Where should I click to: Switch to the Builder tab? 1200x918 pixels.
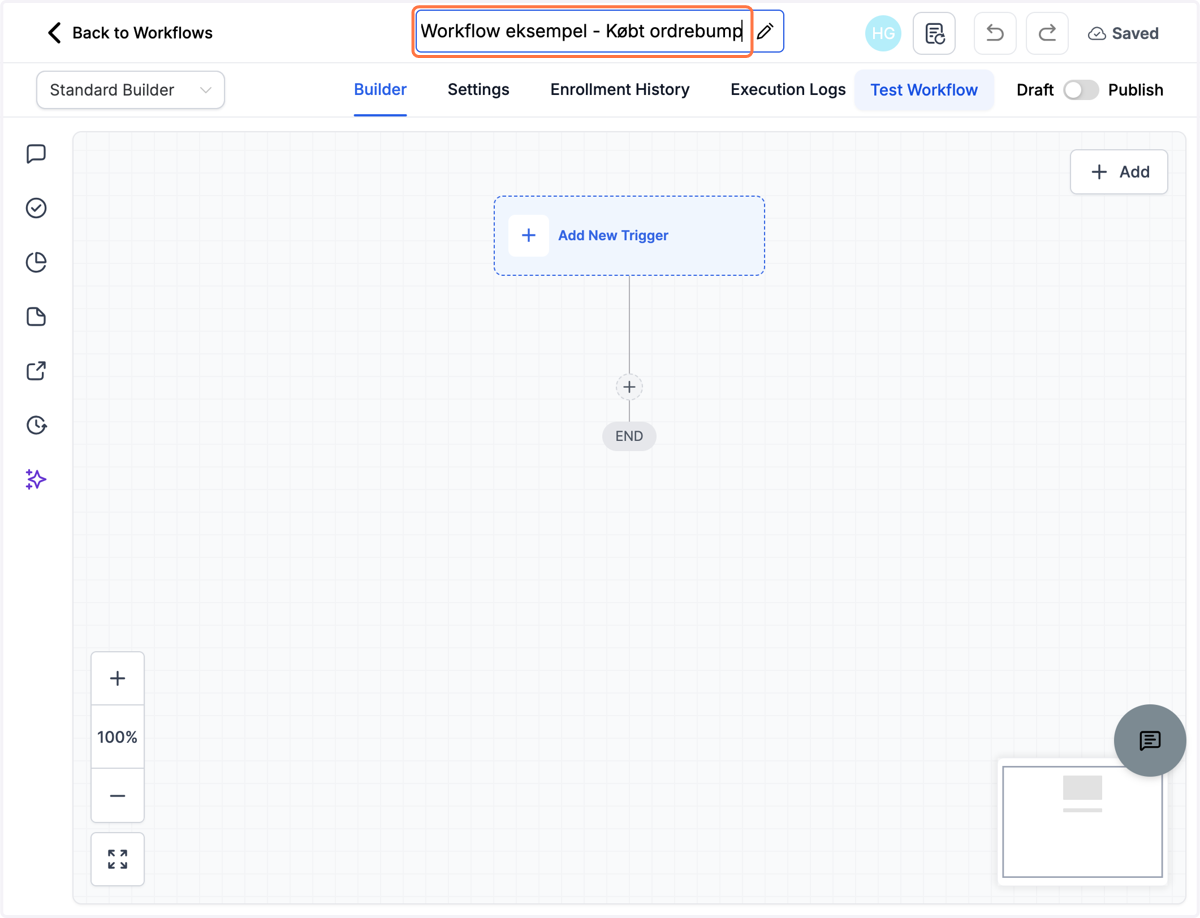[380, 90]
